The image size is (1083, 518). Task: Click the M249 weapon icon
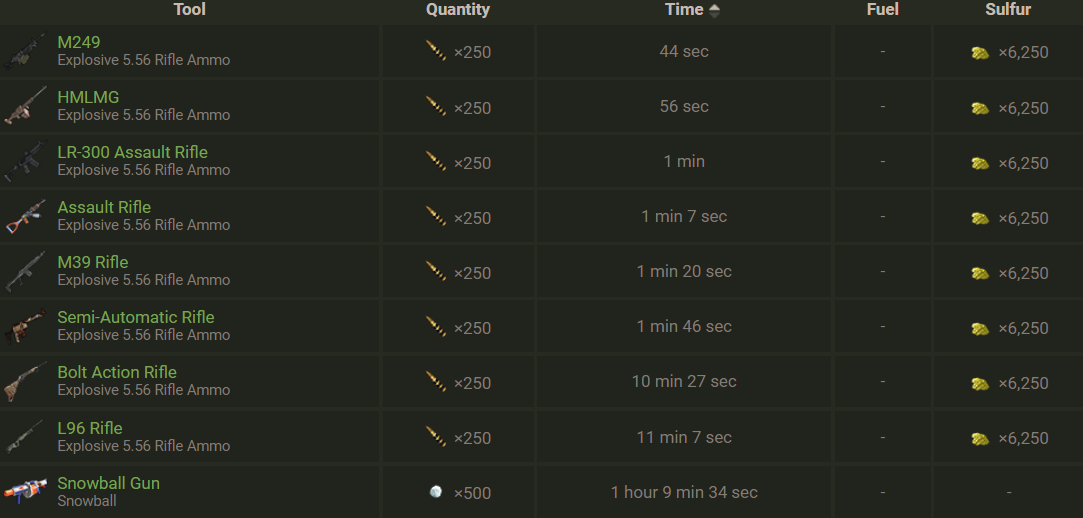pos(24,52)
